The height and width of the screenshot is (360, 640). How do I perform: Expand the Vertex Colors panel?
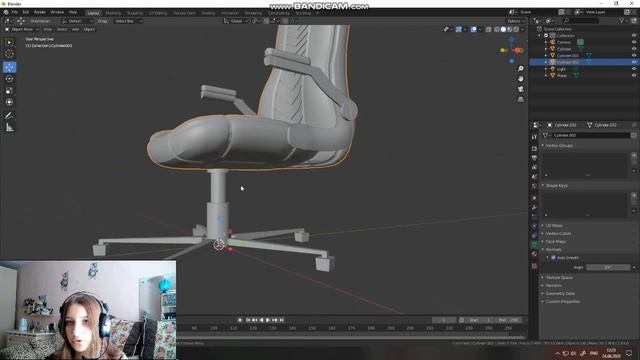558,233
